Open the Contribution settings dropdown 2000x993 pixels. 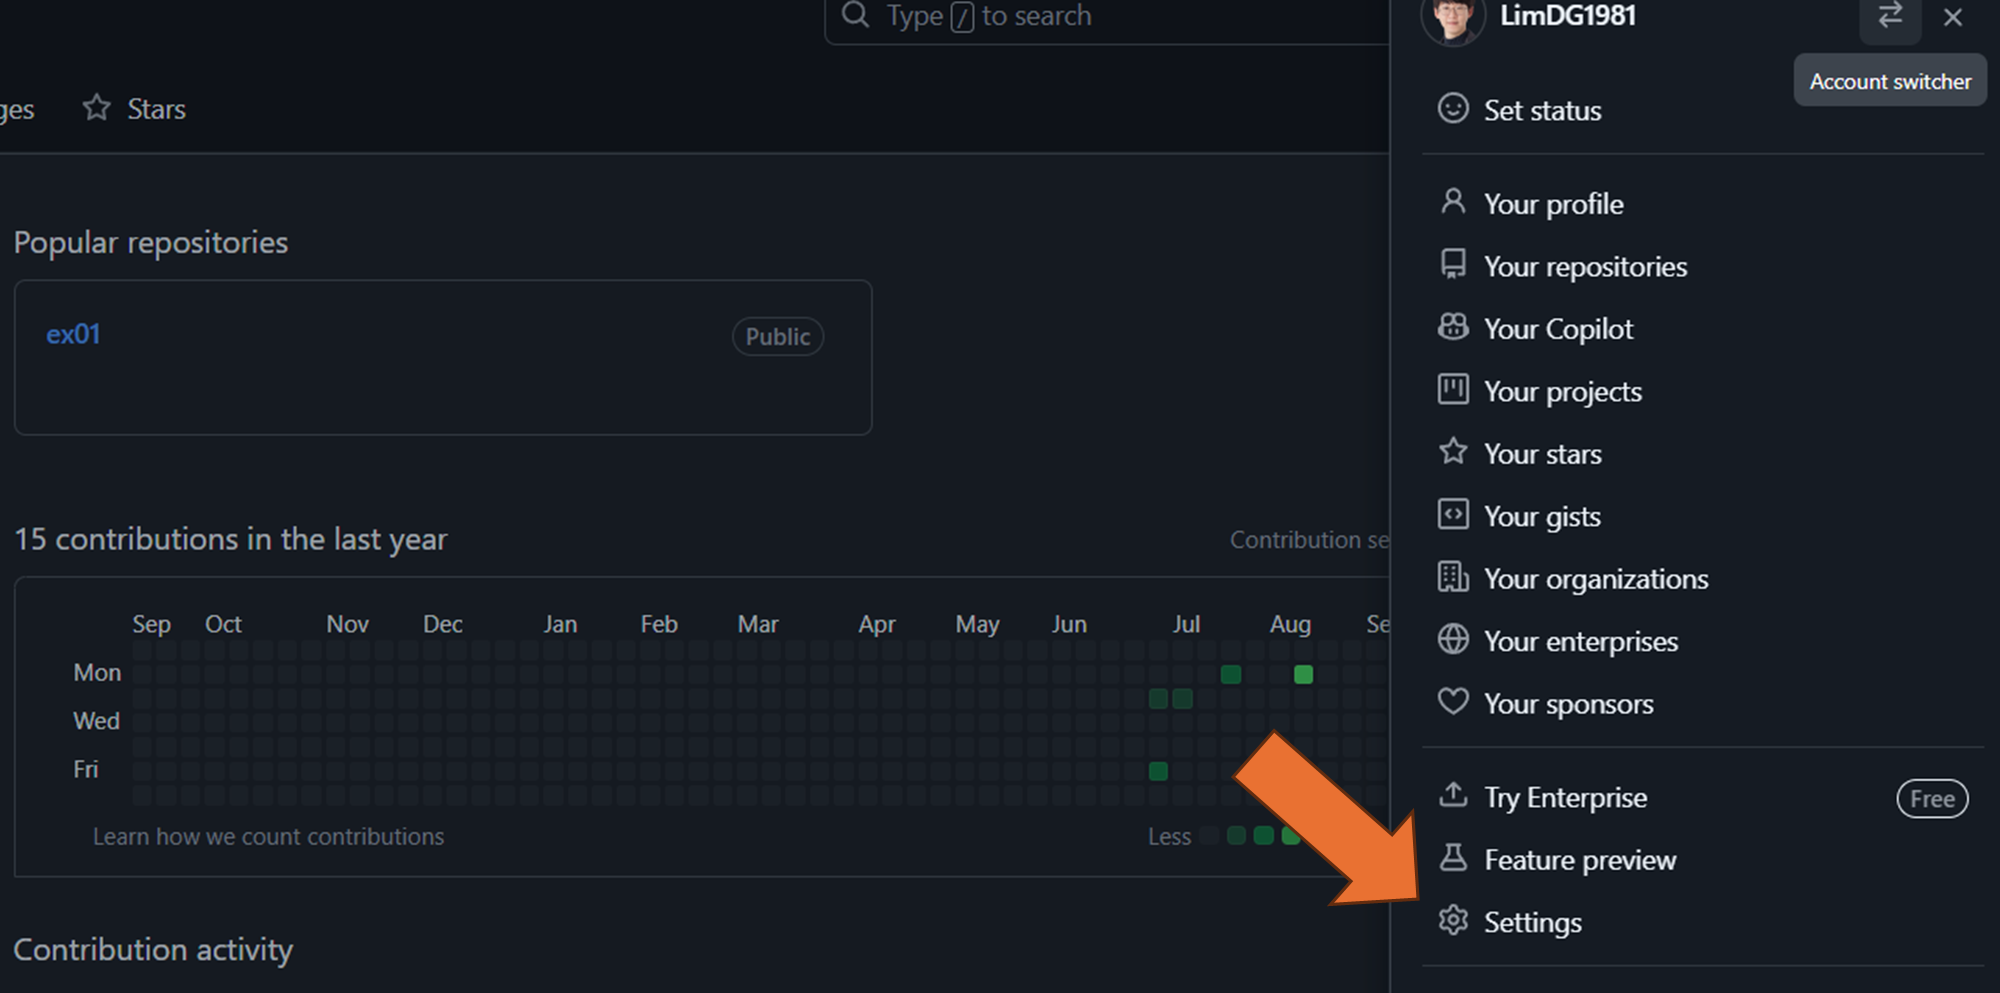pyautogui.click(x=1309, y=539)
